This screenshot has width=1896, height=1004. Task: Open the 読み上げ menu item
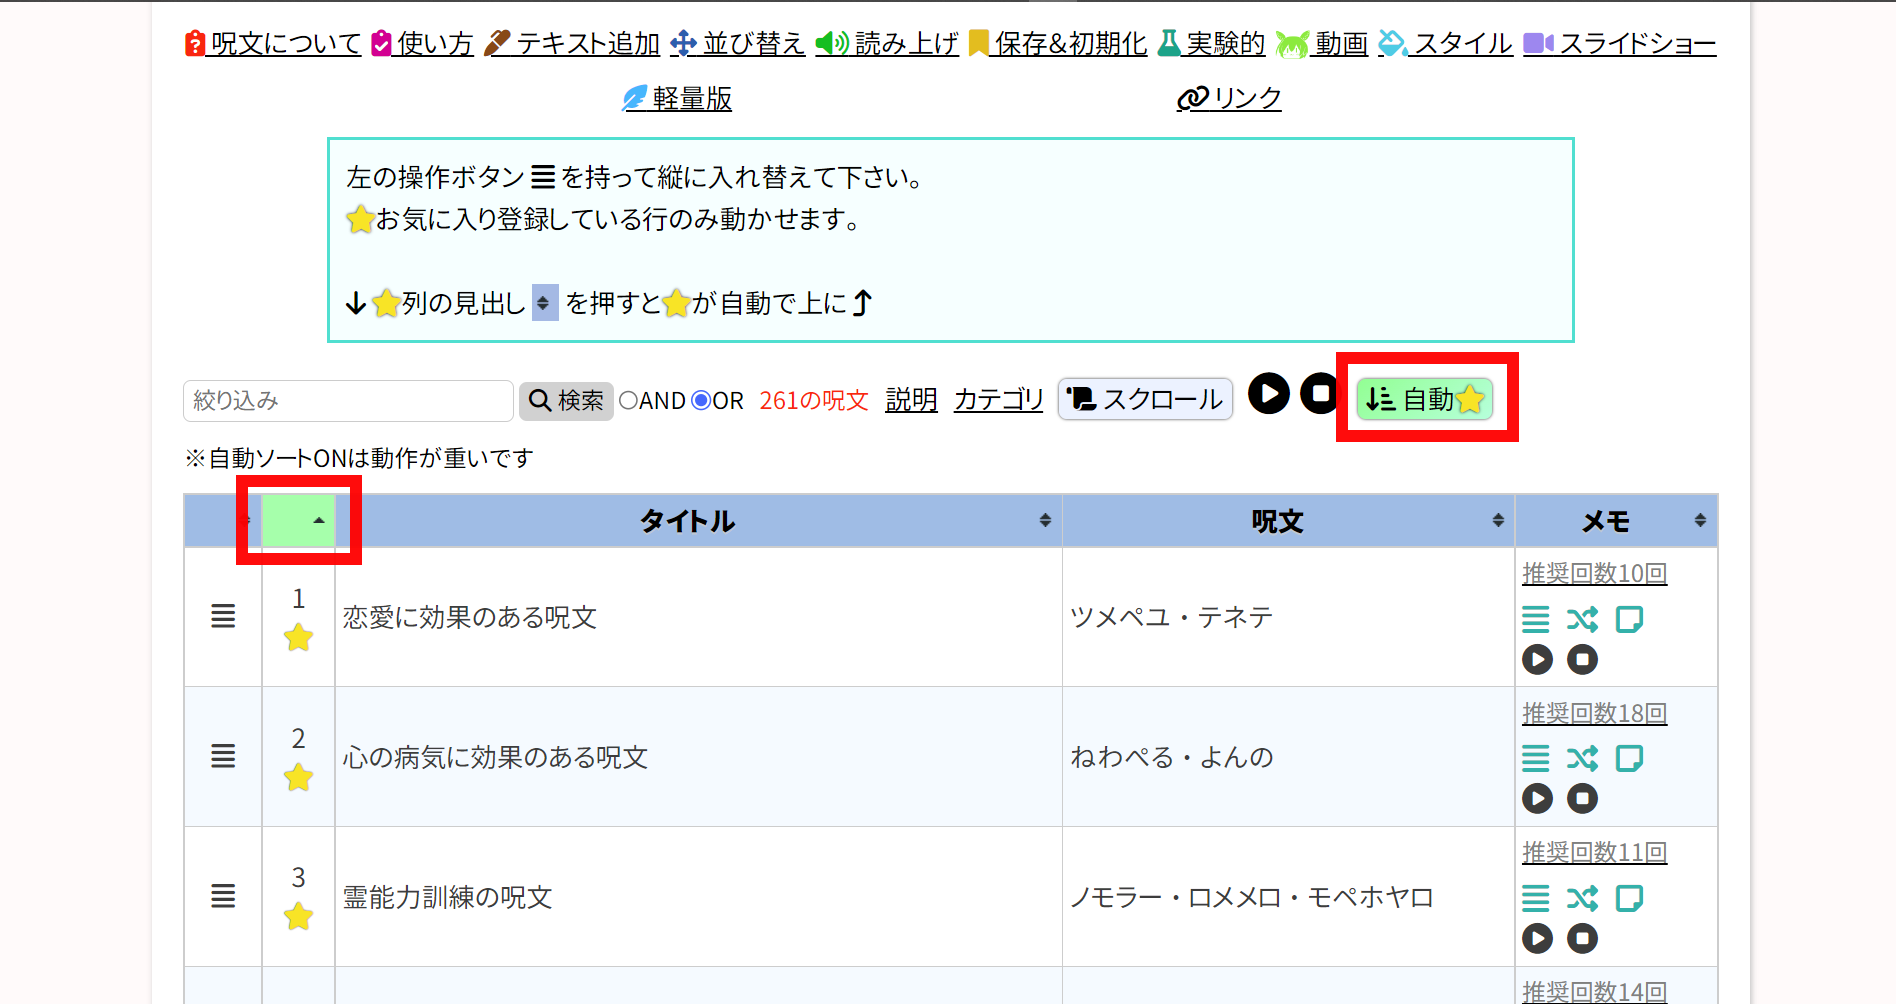(887, 44)
